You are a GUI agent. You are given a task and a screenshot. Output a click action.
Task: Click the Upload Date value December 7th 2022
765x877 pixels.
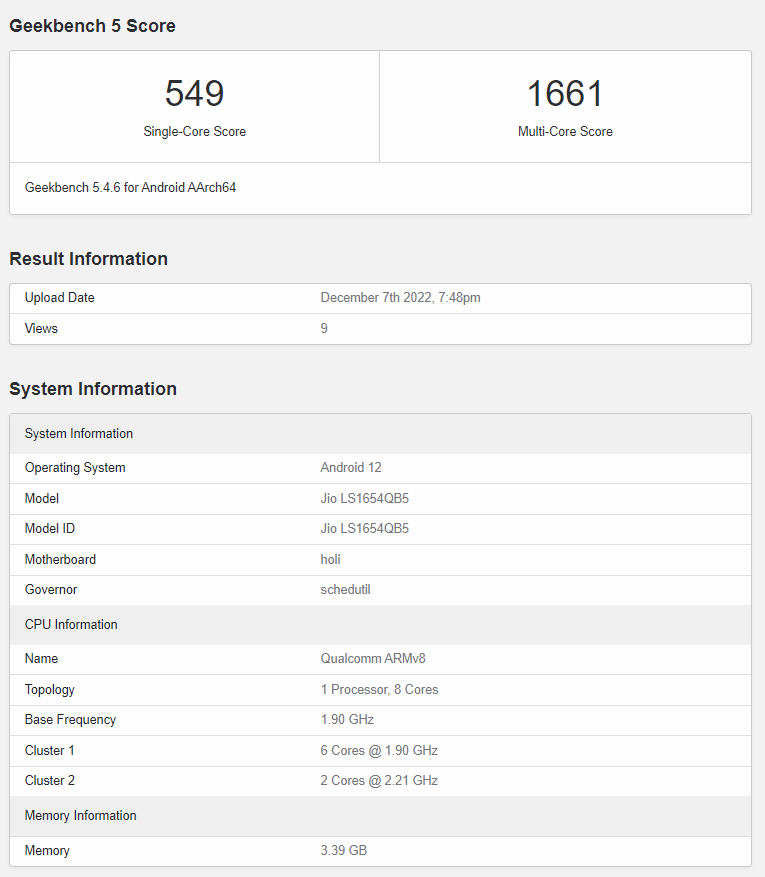[x=400, y=298]
